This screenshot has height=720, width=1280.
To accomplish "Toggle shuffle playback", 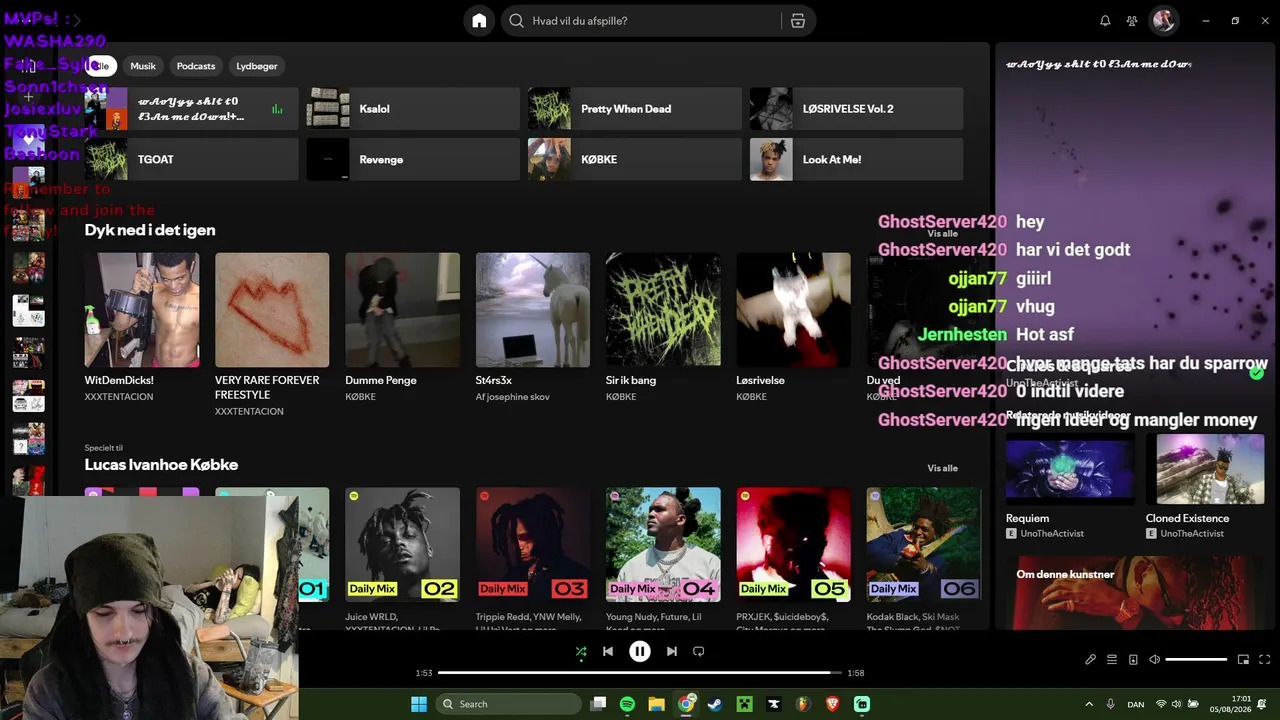I will (581, 651).
